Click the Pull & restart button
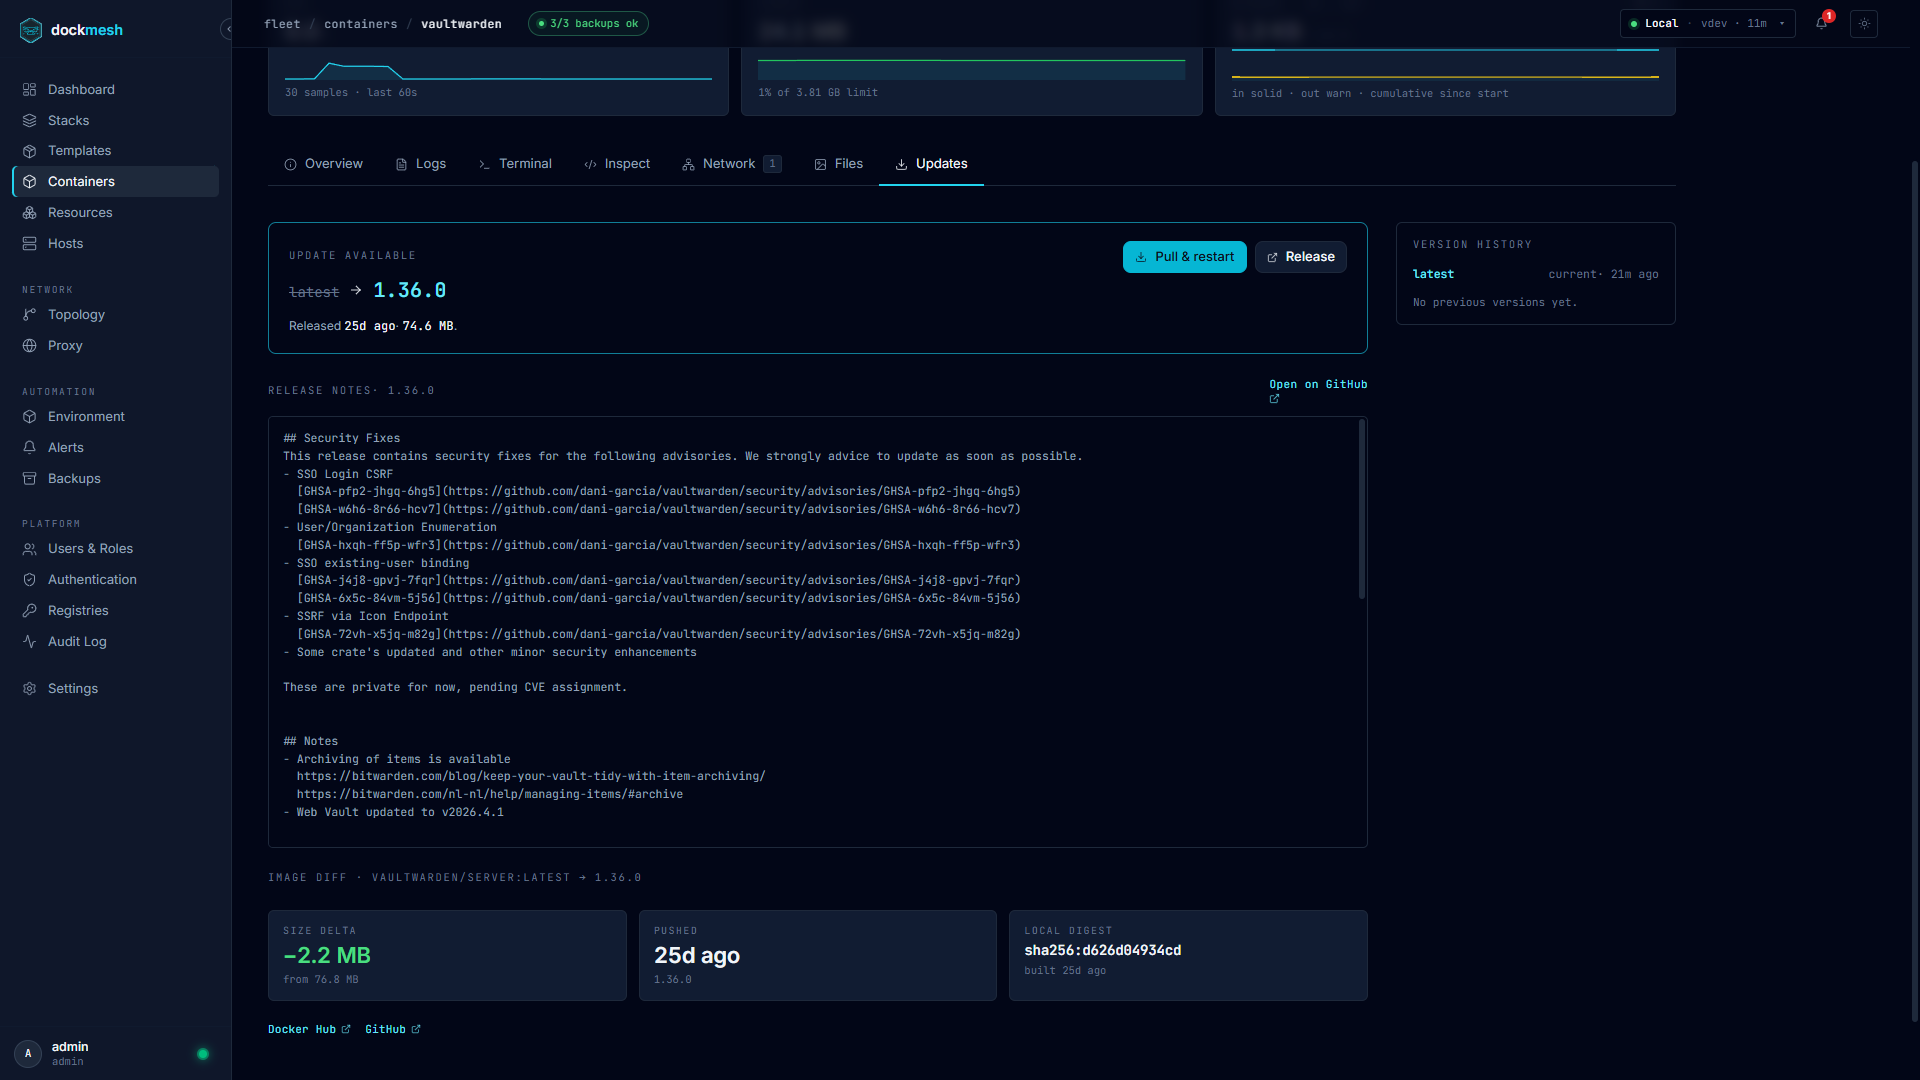The image size is (1920, 1080). 1184,257
